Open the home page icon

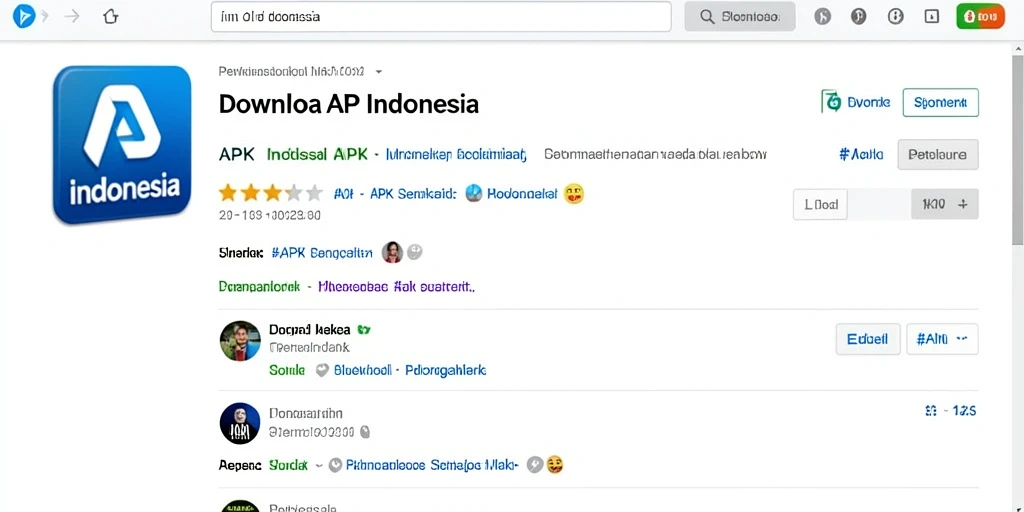tap(111, 16)
